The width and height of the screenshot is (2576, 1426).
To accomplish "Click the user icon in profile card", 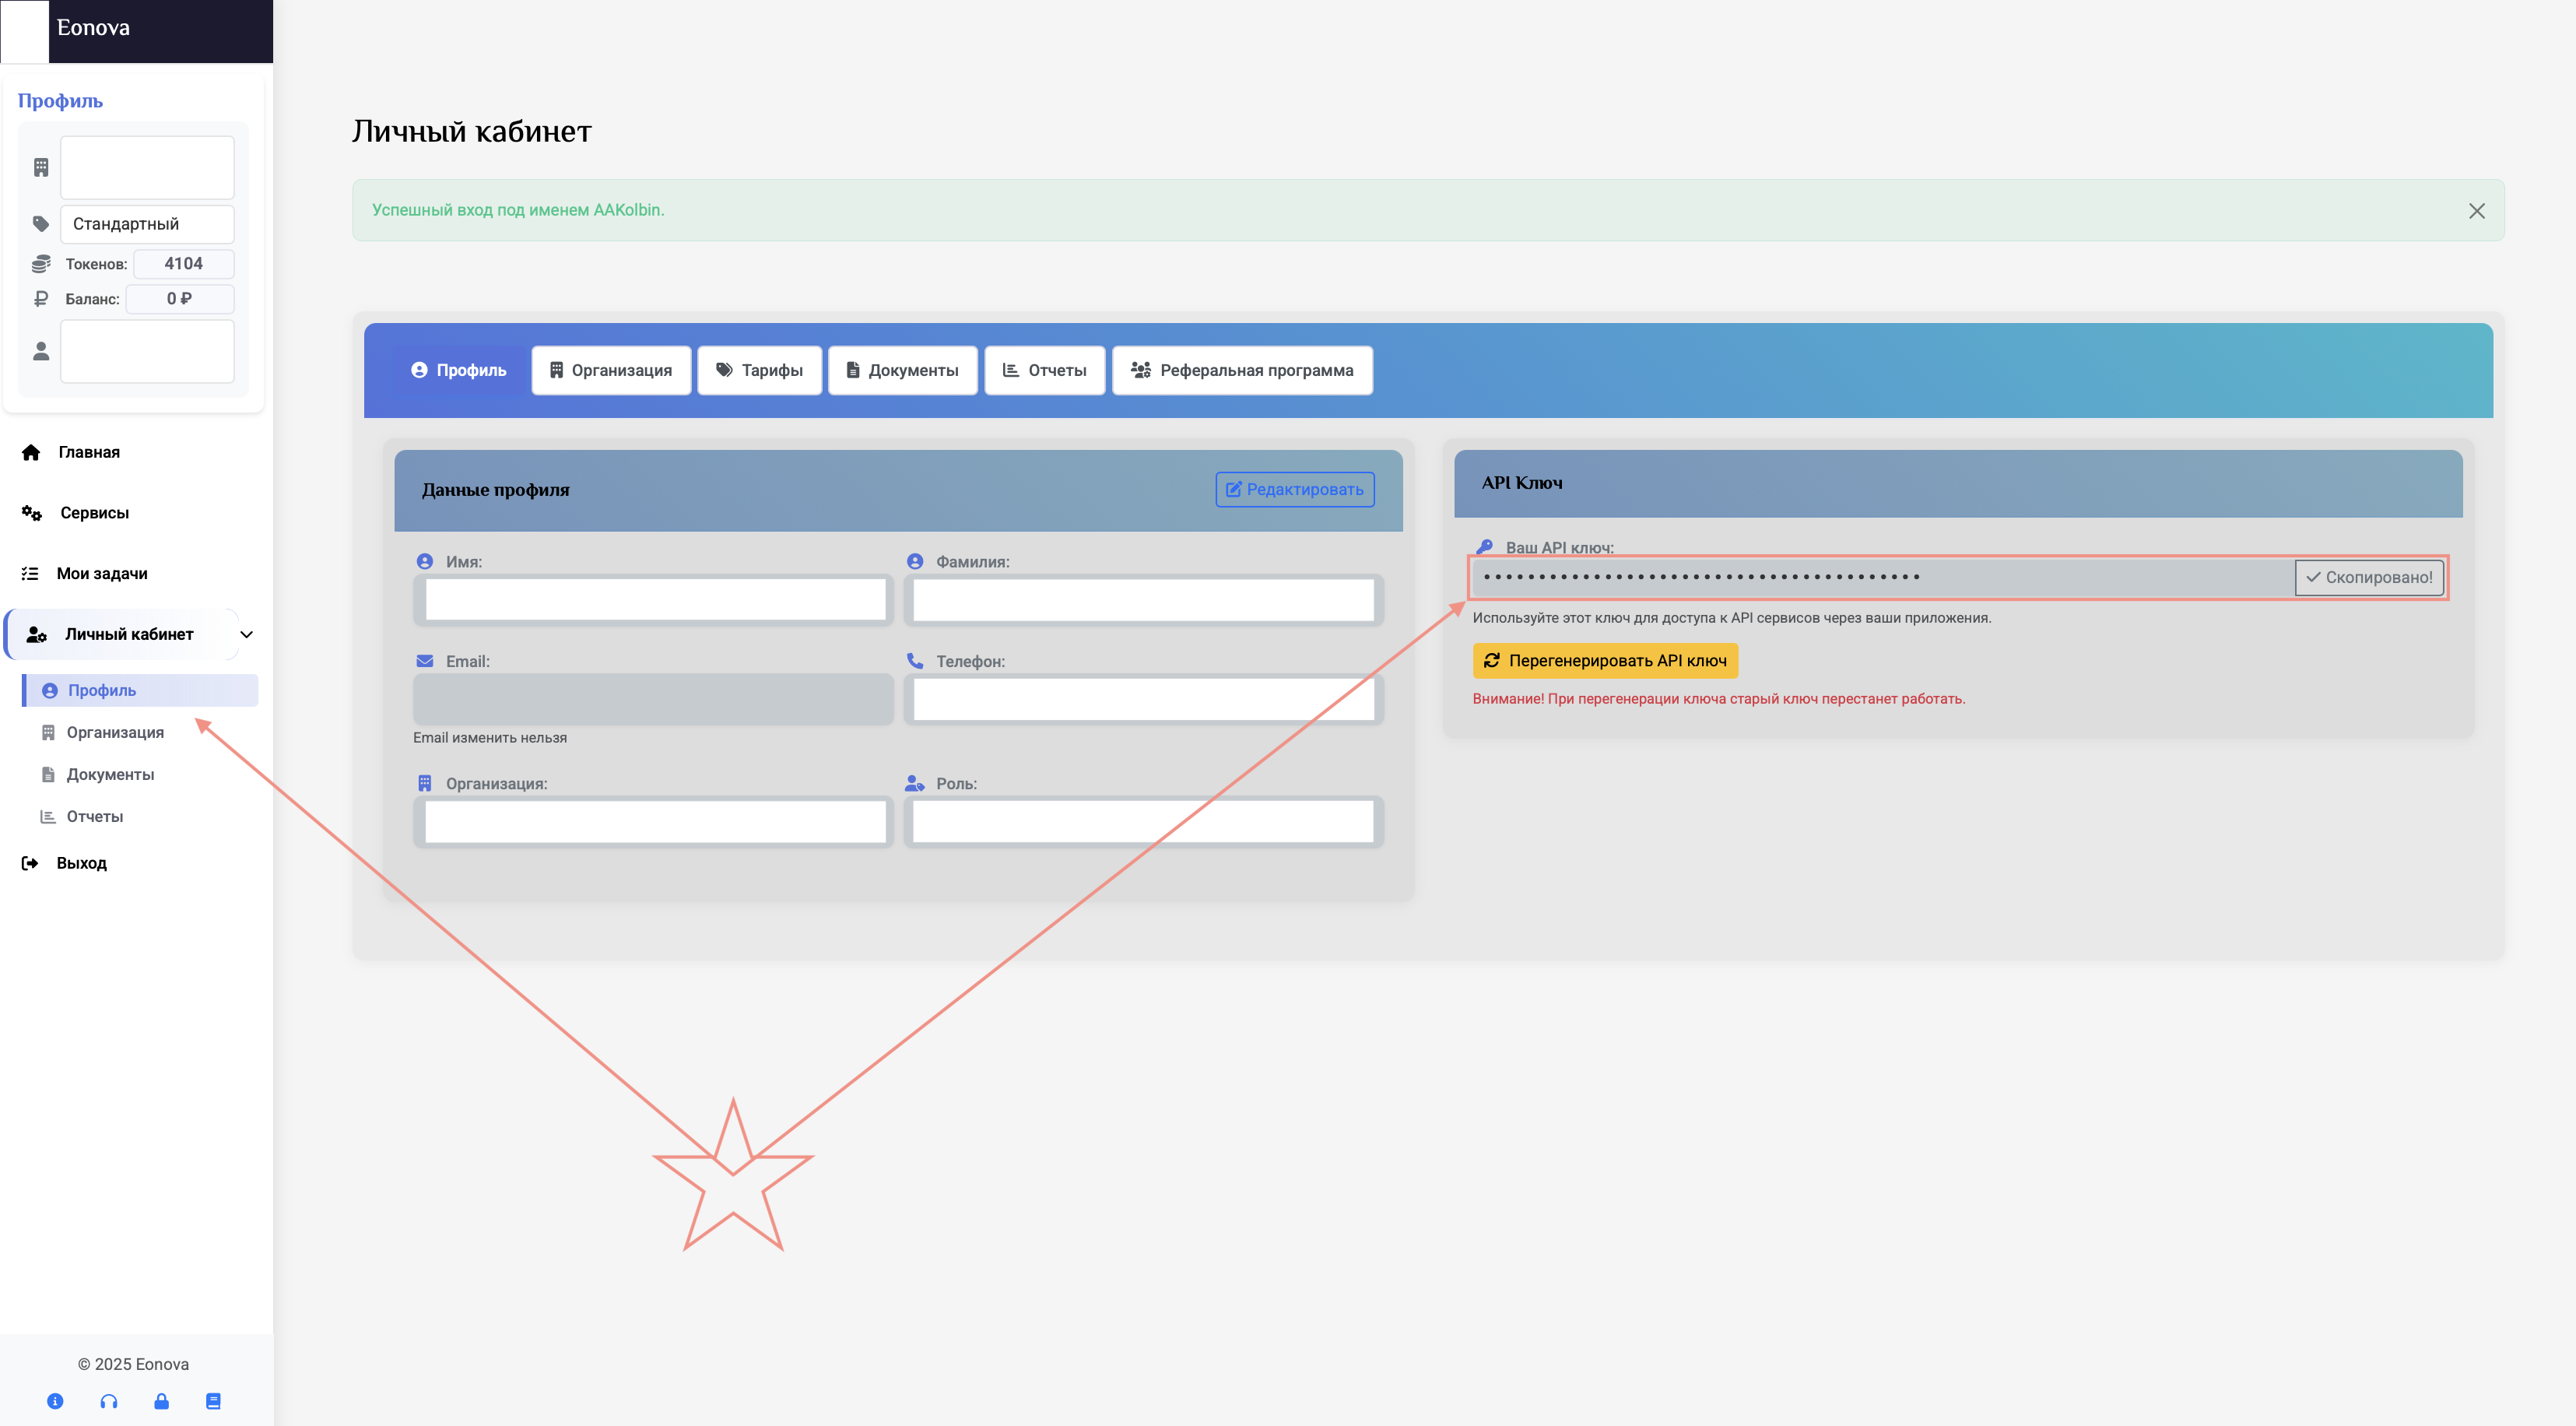I will pos(41,351).
